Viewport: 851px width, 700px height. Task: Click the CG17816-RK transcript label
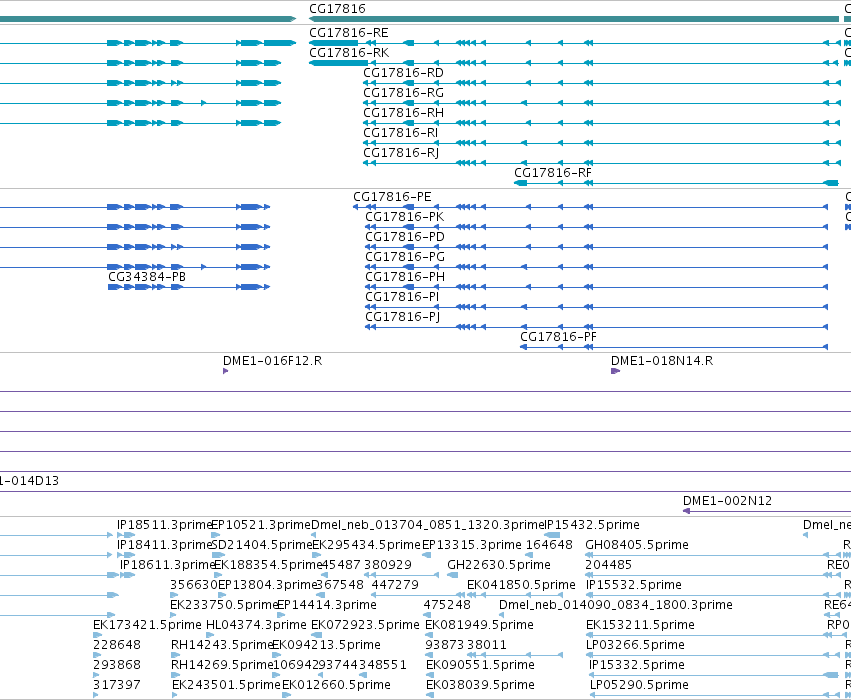point(349,53)
